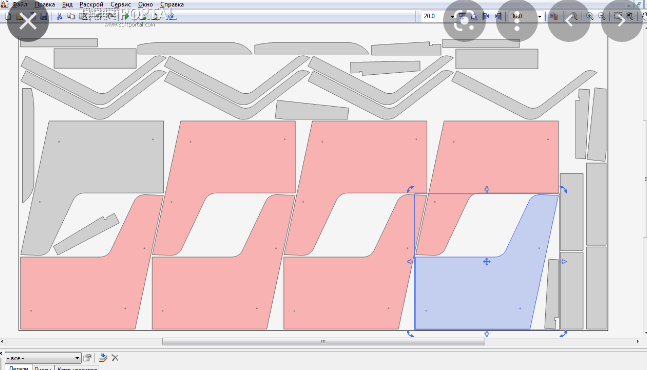Screen dimensions: 647x370
Task: Select the small gray notched strip inside gray panel
Action: coord(86,234)
